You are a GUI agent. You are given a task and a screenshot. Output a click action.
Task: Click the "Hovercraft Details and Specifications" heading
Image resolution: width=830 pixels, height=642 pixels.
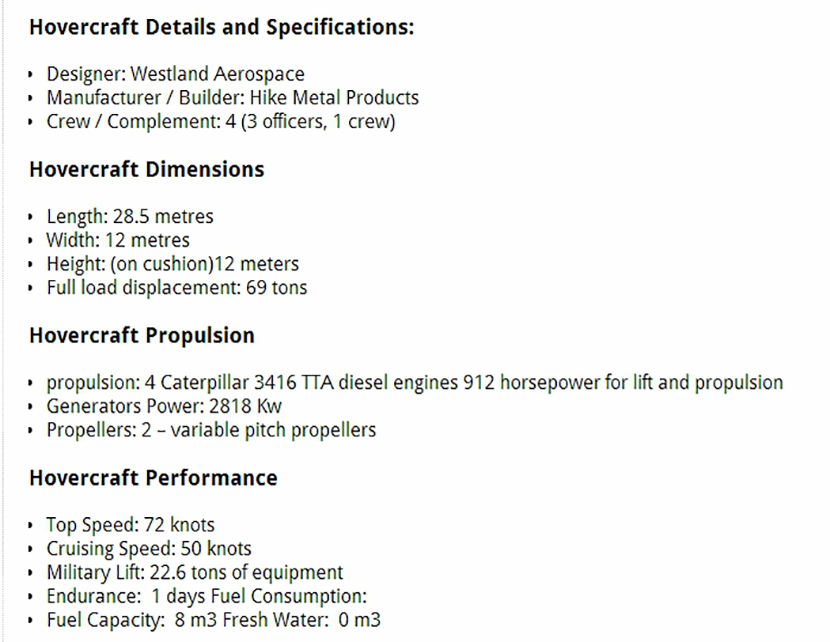(x=221, y=27)
